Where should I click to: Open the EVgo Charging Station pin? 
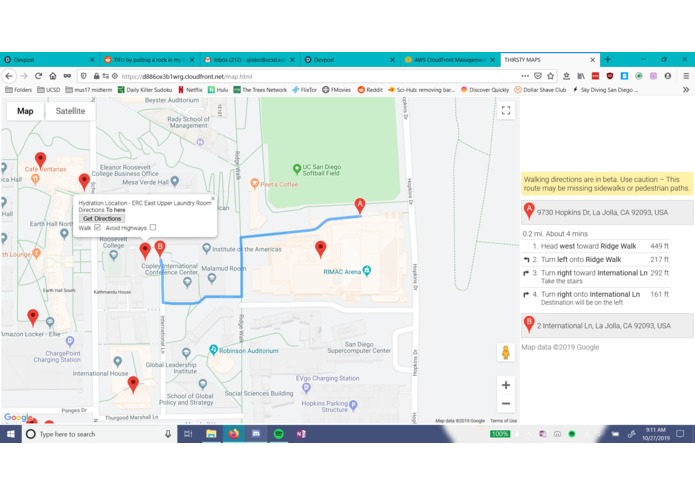[x=306, y=388]
